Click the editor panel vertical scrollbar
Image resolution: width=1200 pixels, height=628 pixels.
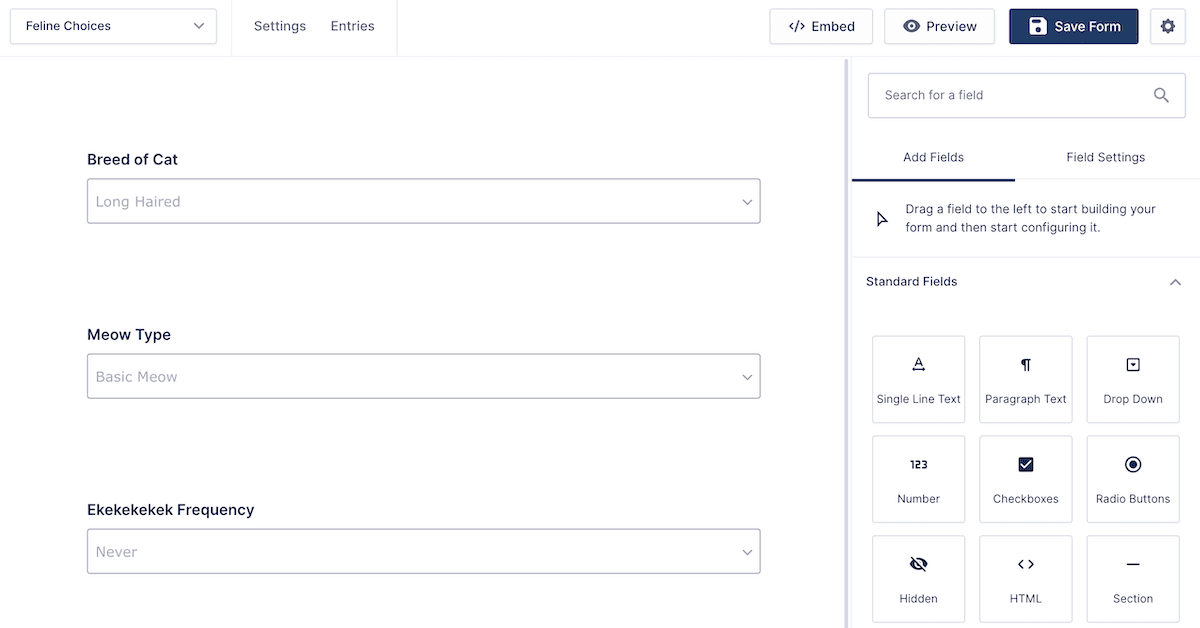click(x=847, y=342)
